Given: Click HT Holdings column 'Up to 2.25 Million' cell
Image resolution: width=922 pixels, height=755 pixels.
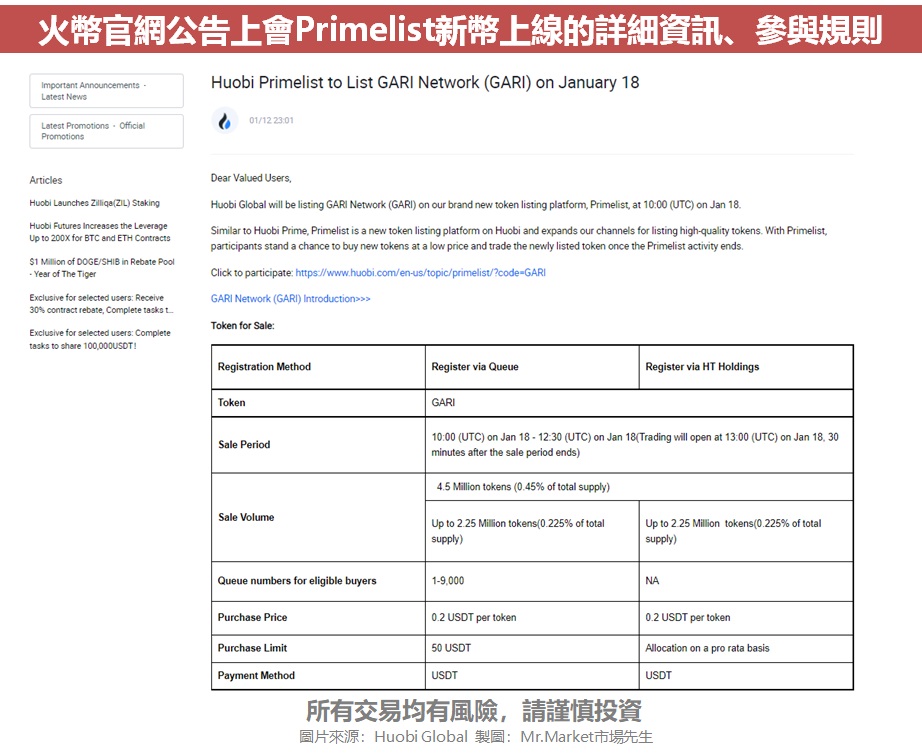Looking at the screenshot, I should click(x=746, y=531).
